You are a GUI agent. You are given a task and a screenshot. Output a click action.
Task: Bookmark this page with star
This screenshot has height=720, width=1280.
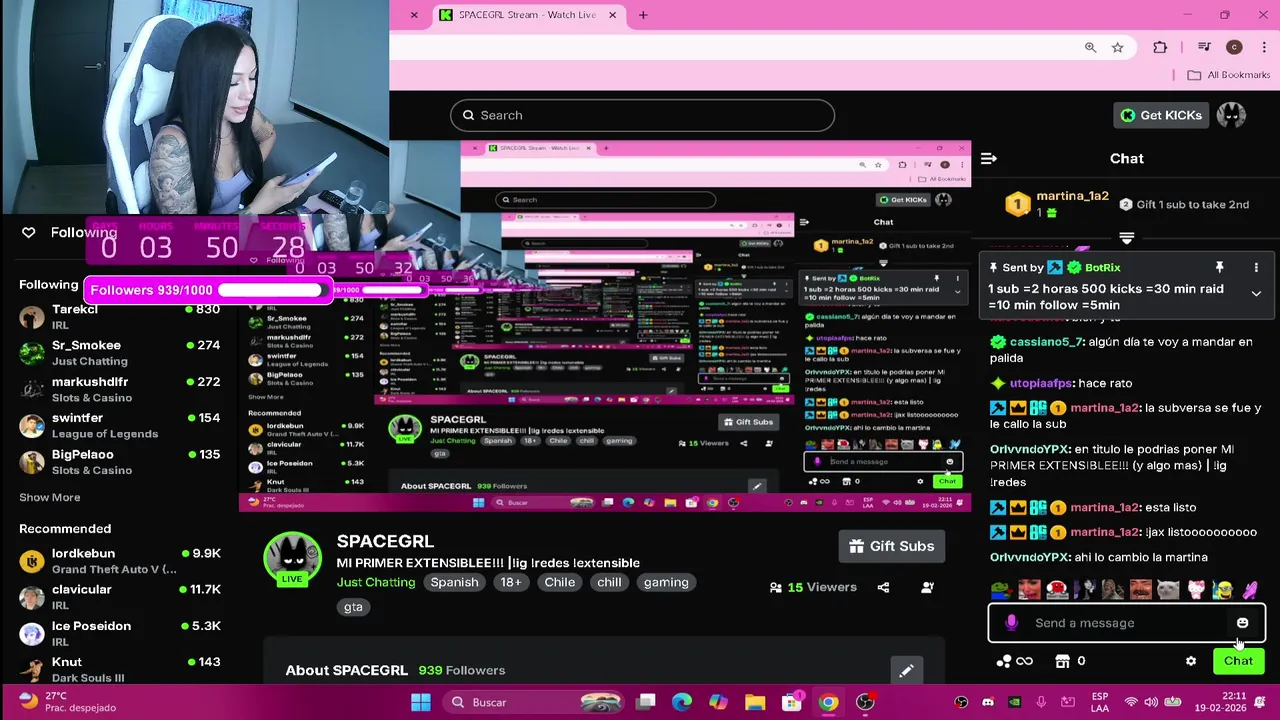click(x=1117, y=47)
